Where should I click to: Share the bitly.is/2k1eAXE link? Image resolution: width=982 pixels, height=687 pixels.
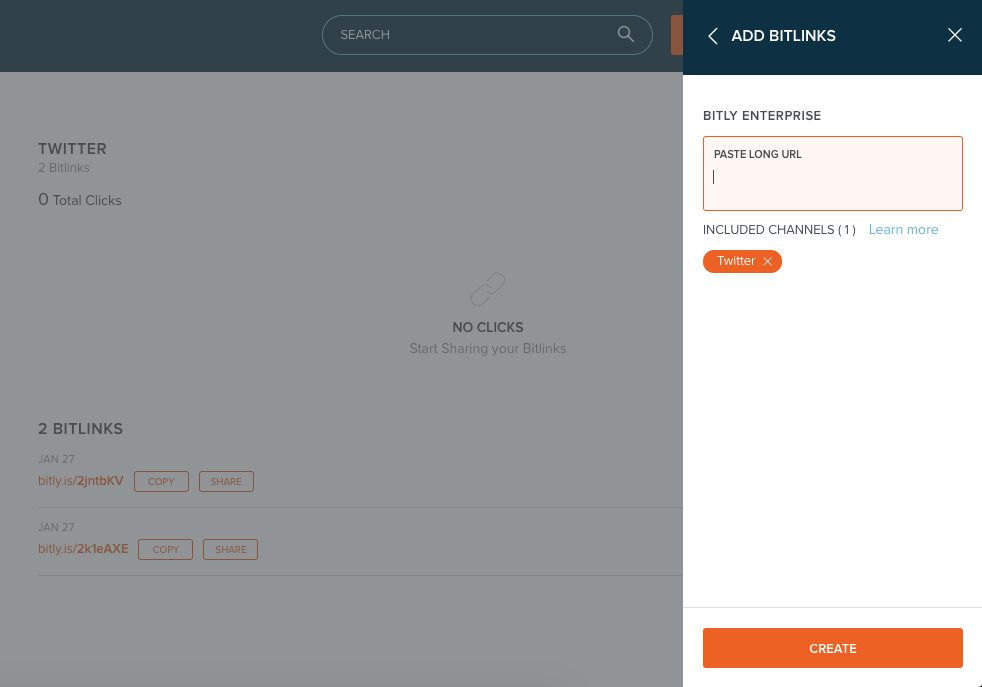(x=230, y=549)
